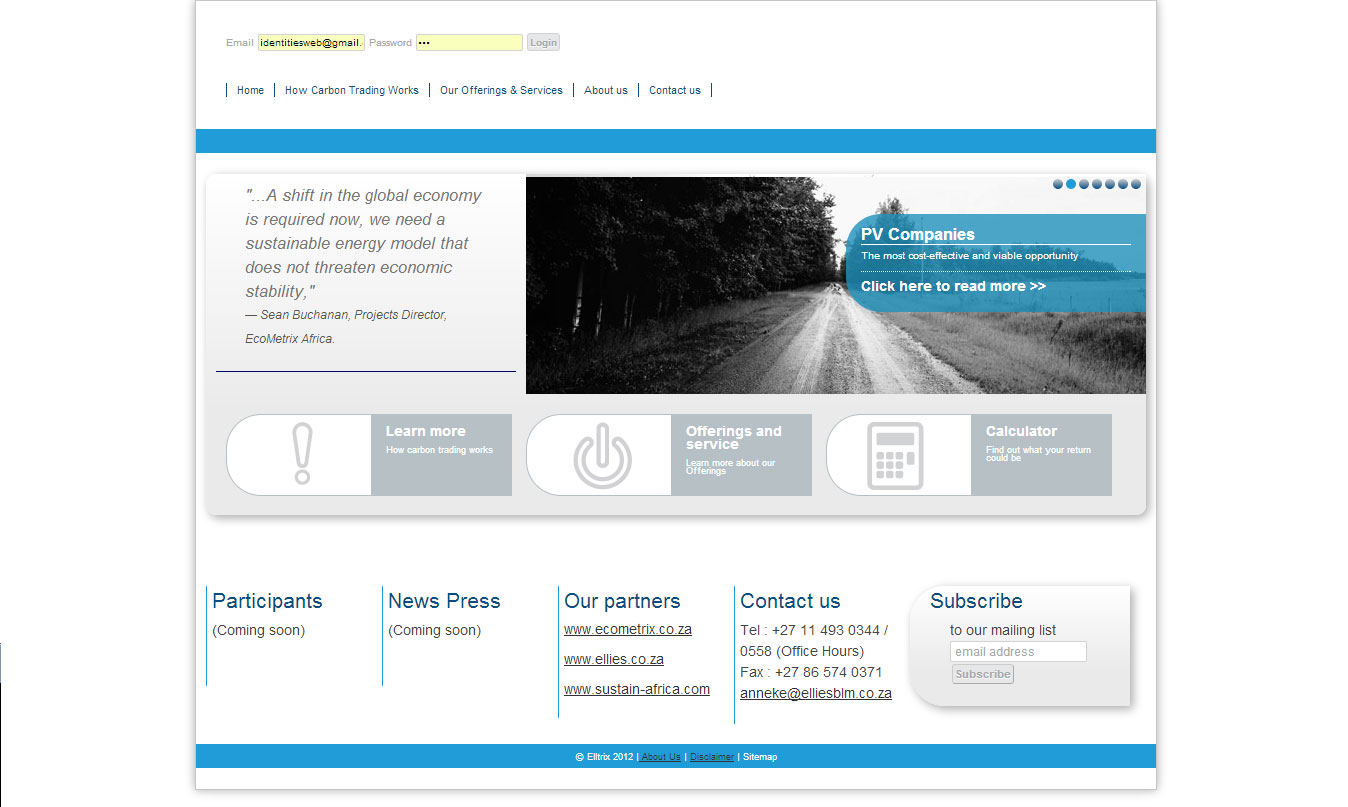Open the Disclaimer footer link
1348x807 pixels.
pyautogui.click(x=712, y=757)
